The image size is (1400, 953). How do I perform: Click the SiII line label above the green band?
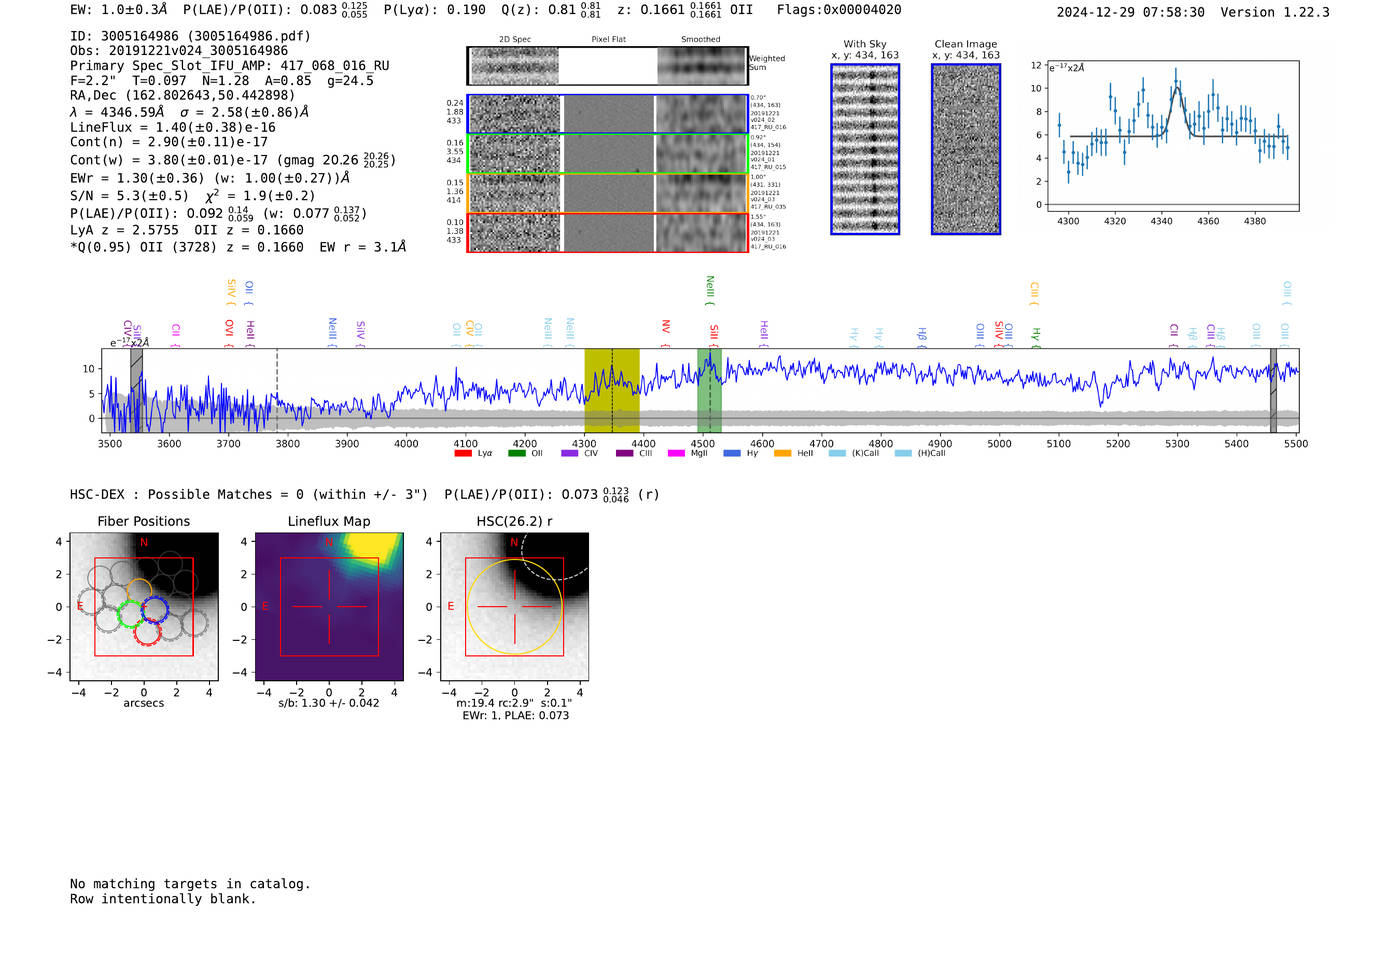714,334
